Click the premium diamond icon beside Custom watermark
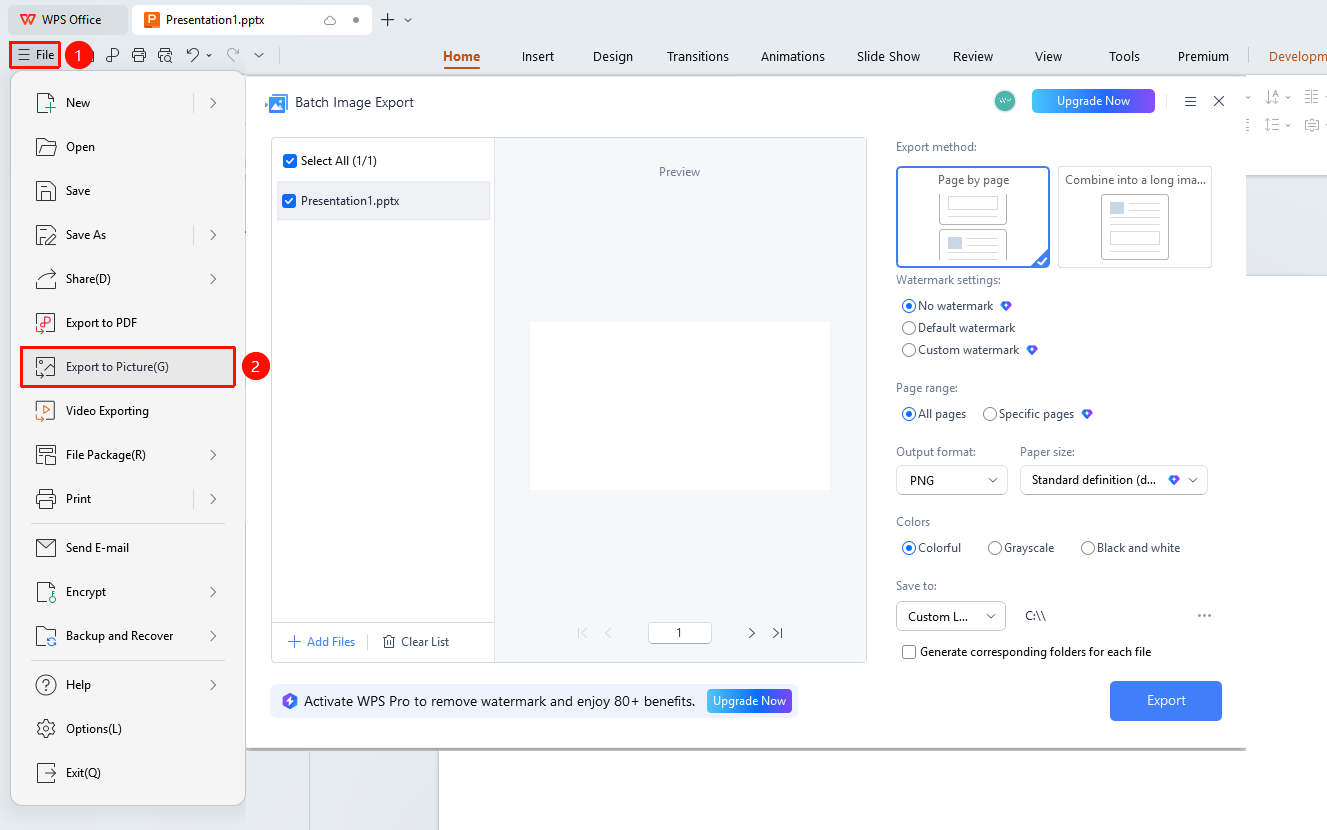Viewport: 1327px width, 830px height. pos(1032,350)
